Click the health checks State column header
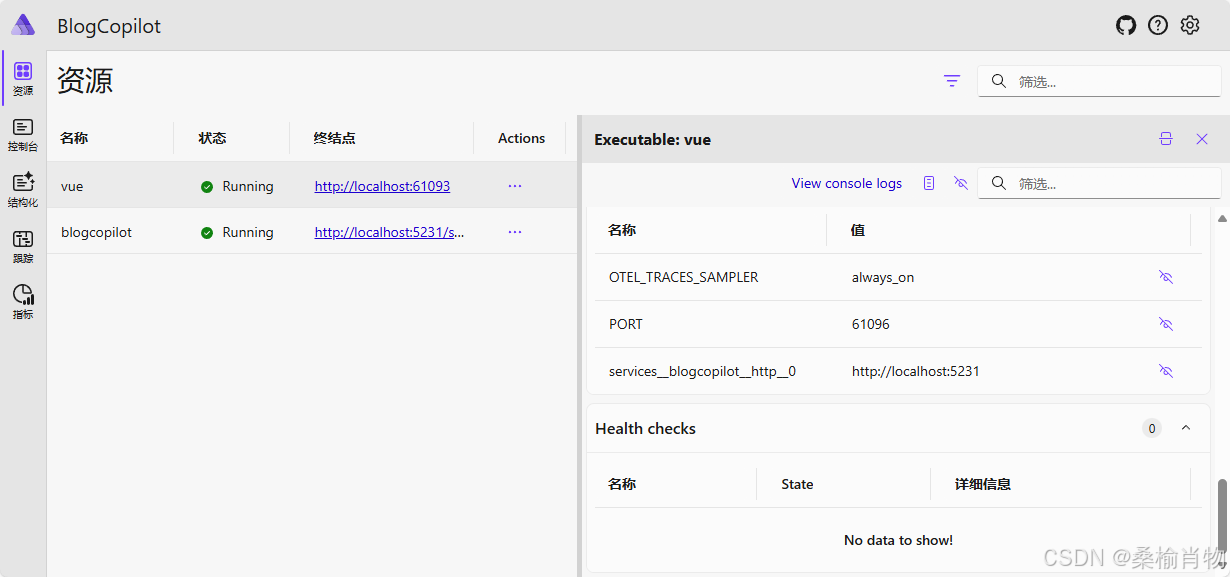 pyautogui.click(x=797, y=484)
